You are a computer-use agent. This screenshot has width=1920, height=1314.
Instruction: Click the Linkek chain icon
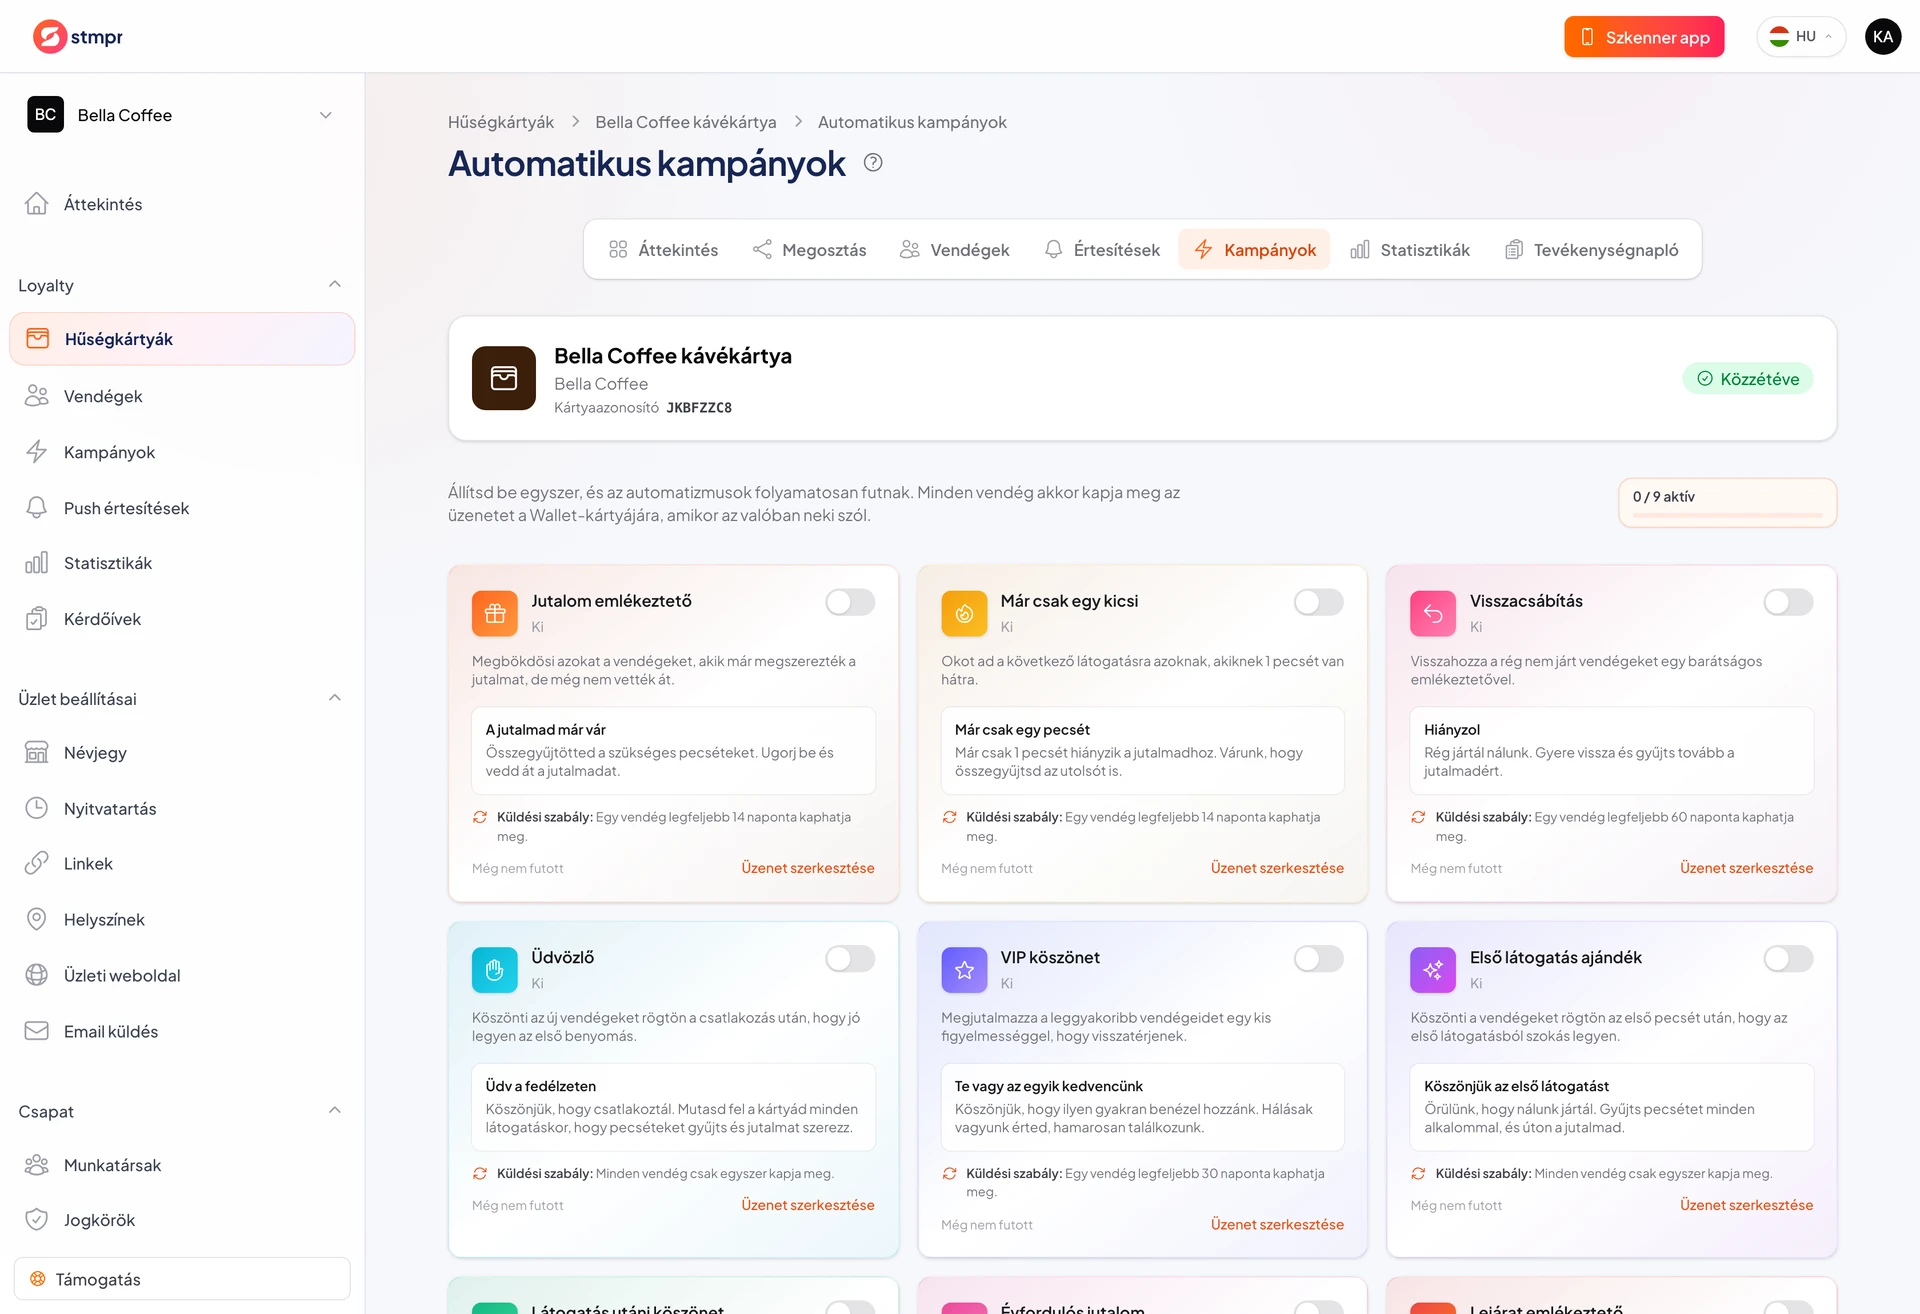click(x=37, y=863)
